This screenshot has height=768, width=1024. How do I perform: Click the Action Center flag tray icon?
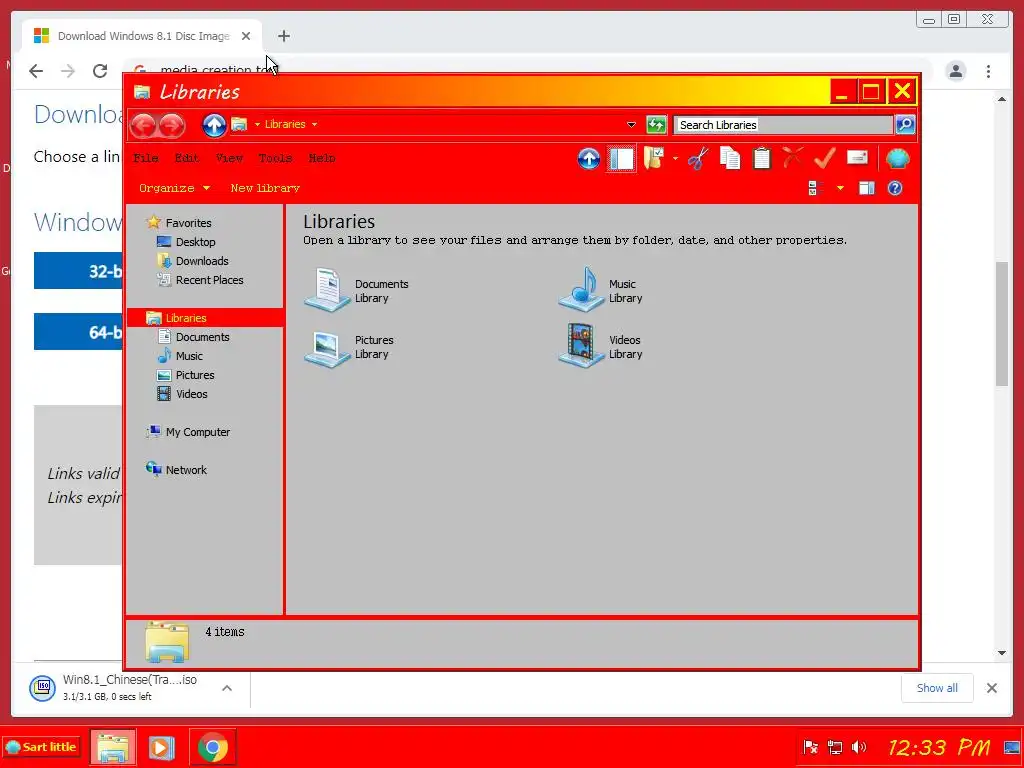[810, 747]
